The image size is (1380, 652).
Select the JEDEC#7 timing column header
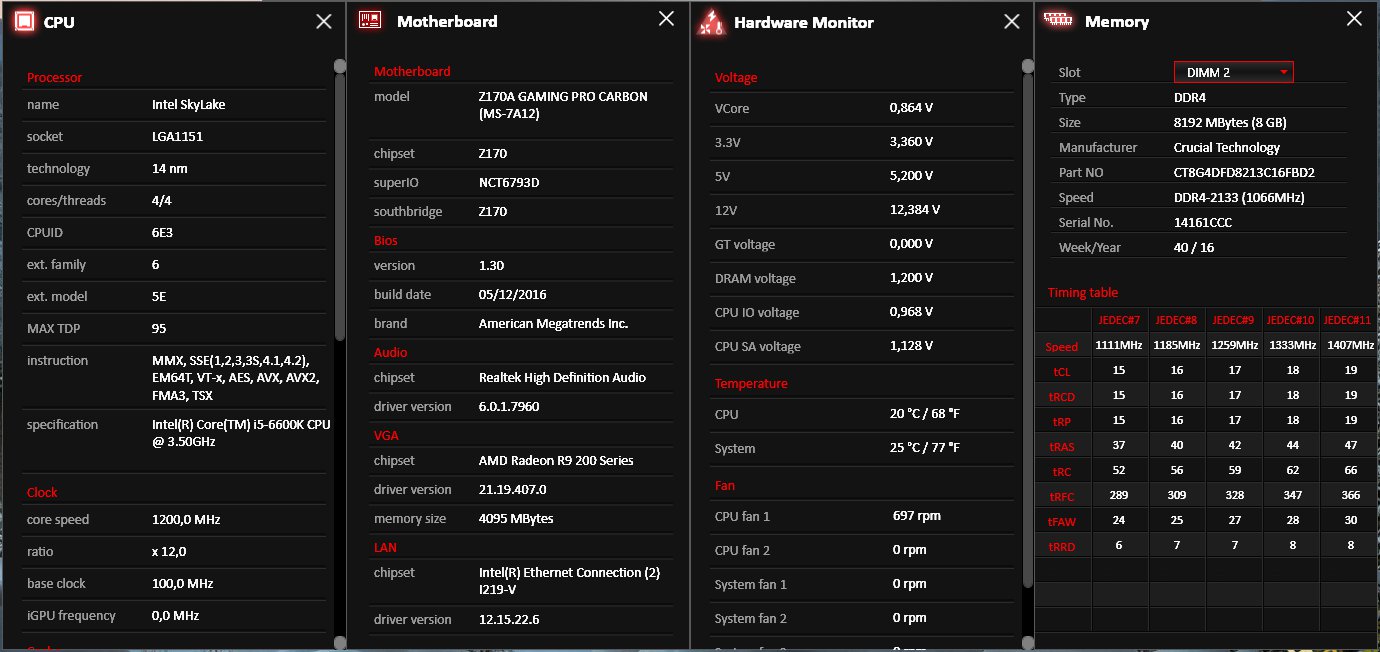point(1119,320)
